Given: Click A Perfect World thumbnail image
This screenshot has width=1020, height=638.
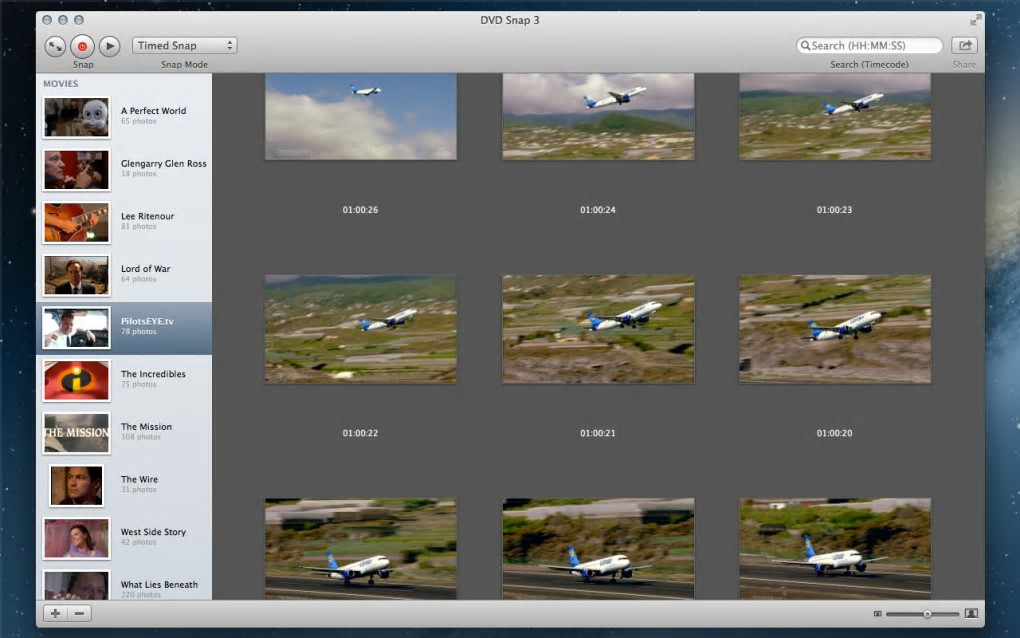Looking at the screenshot, I should pos(77,117).
